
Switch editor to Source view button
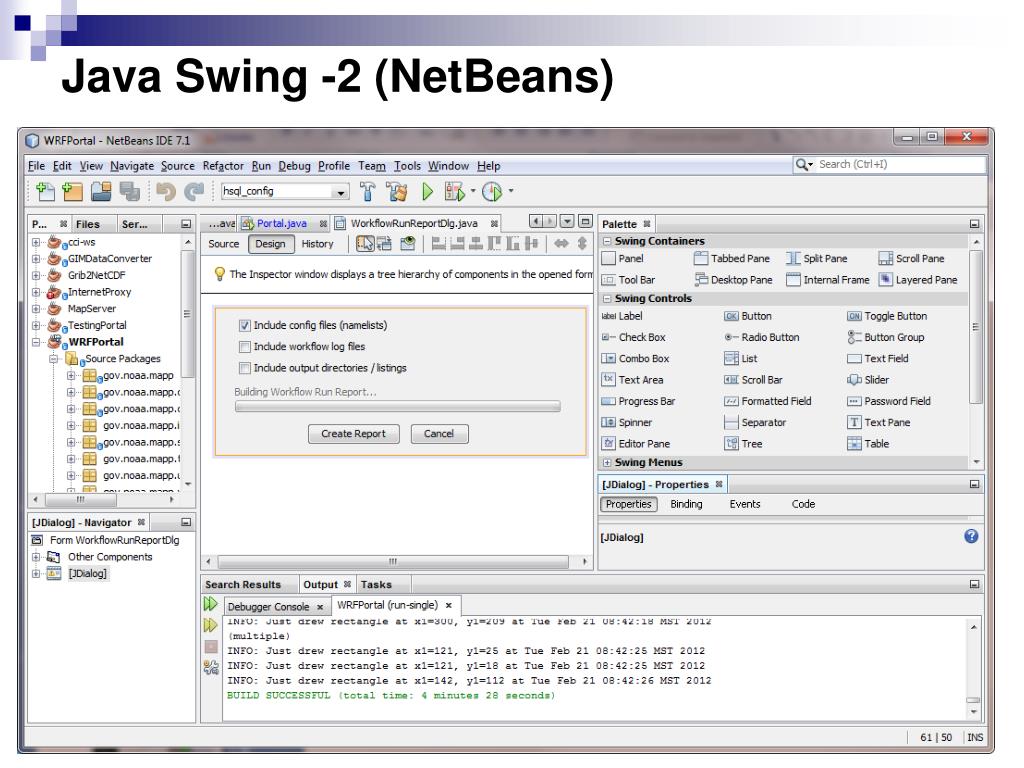(223, 244)
